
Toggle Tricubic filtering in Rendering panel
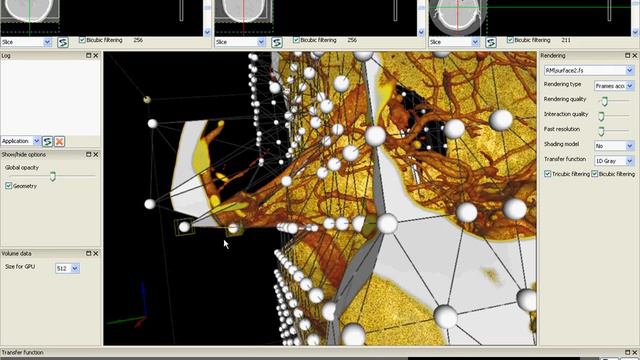click(x=548, y=174)
